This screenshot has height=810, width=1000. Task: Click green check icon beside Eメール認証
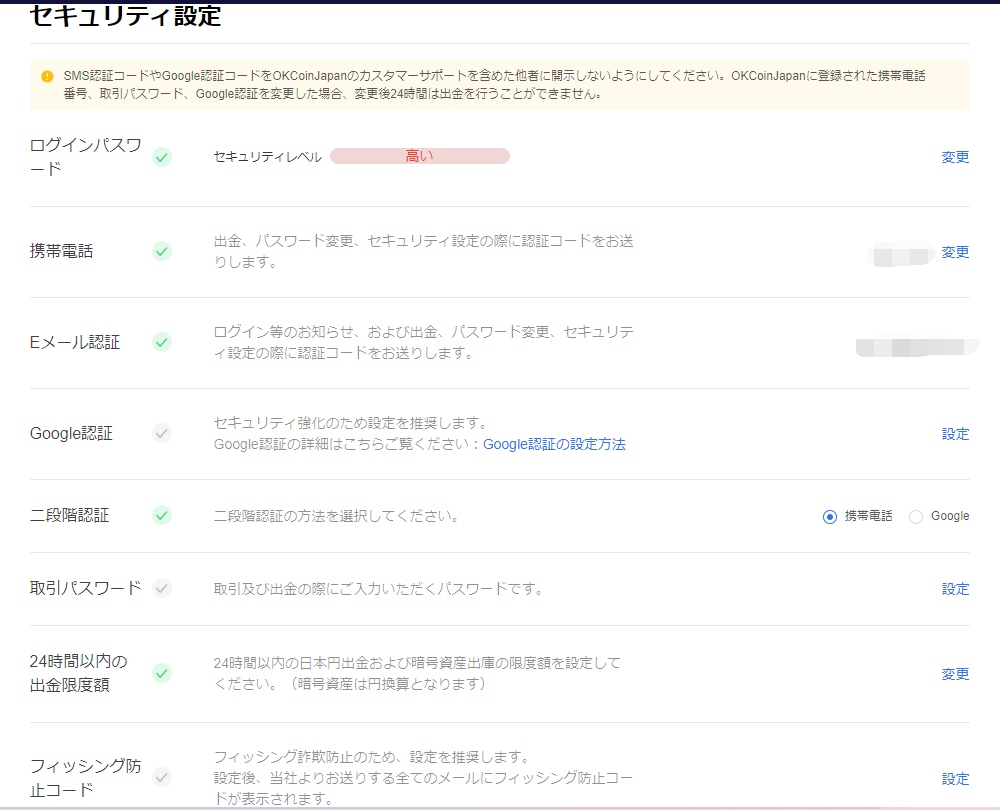click(x=162, y=342)
